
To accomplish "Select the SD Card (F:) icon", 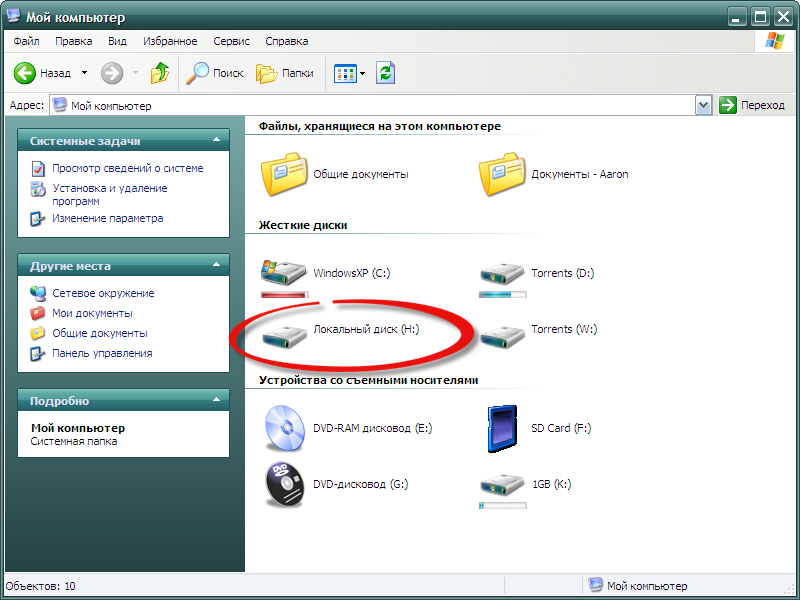I will pos(502,429).
